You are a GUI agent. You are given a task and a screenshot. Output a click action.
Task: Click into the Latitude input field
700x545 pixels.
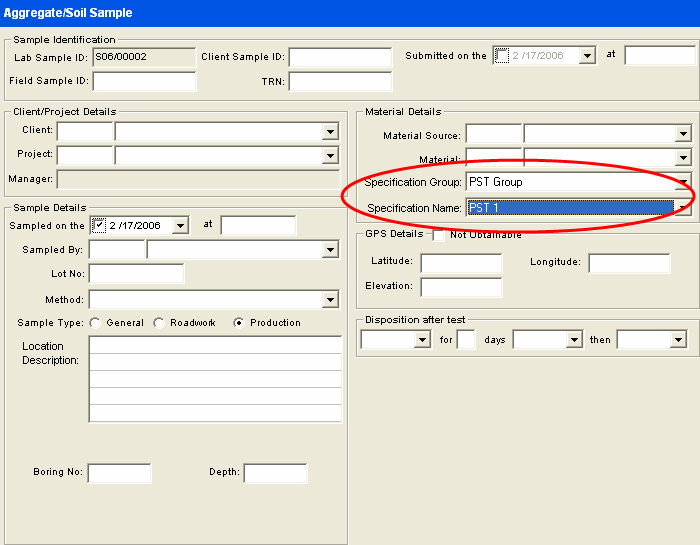pyautogui.click(x=461, y=263)
